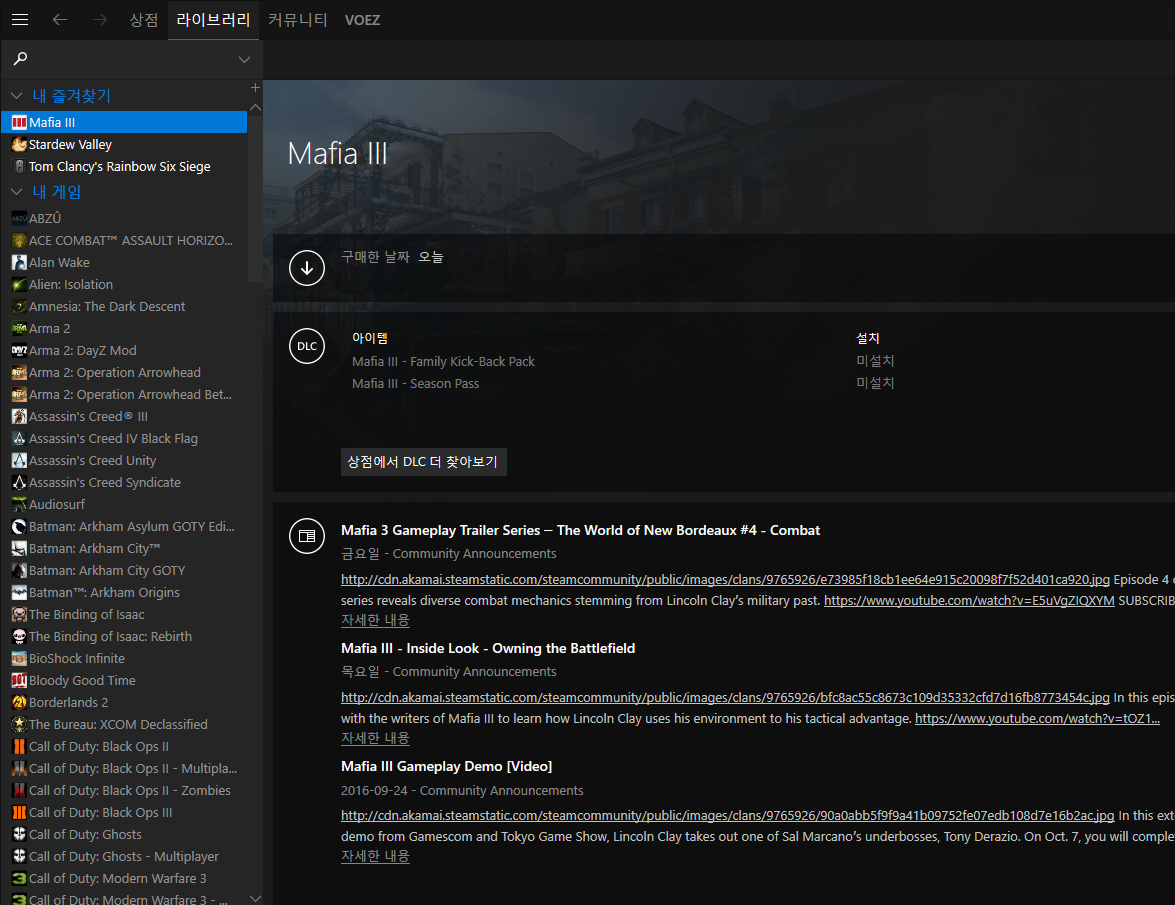The height and width of the screenshot is (905, 1175).
Task: Select Assassin's Creed IV Black Flag
Action: [124, 439]
